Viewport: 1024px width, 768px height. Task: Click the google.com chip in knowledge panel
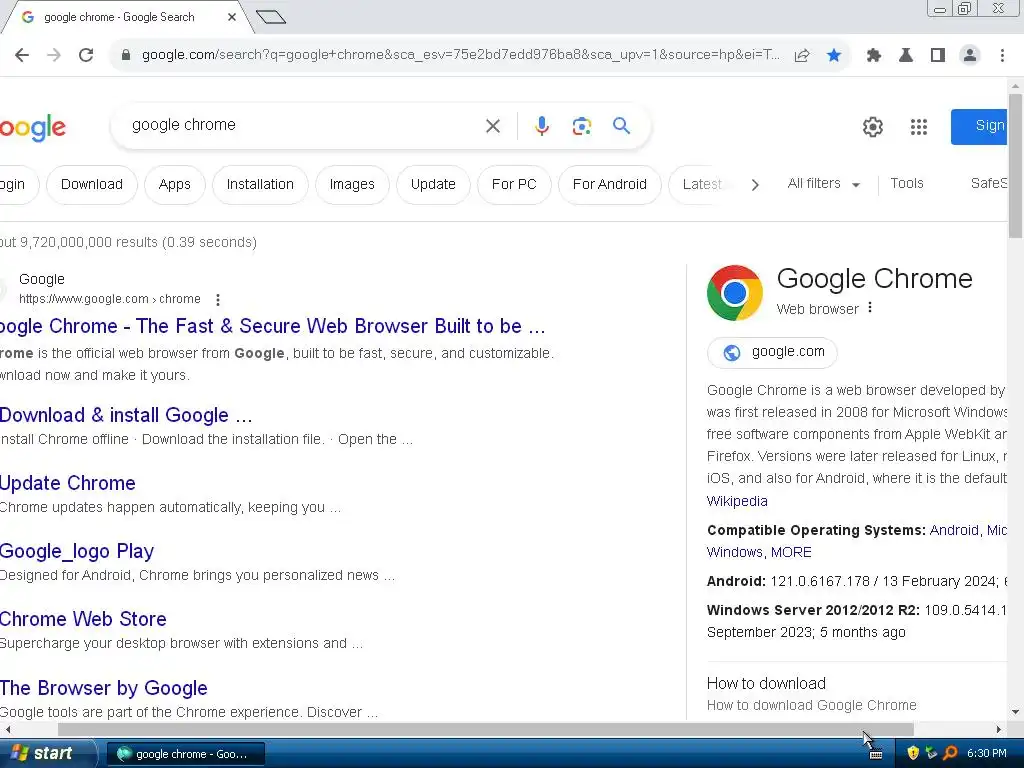773,353
